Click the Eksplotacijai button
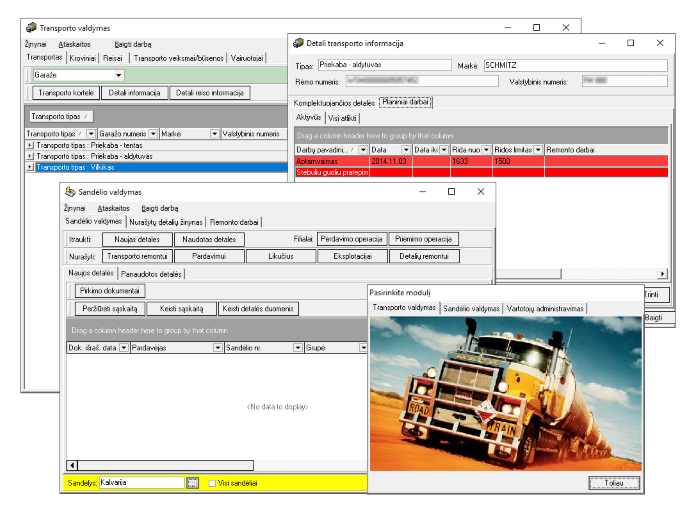Image resolution: width=700 pixels, height=510 pixels. point(353,256)
